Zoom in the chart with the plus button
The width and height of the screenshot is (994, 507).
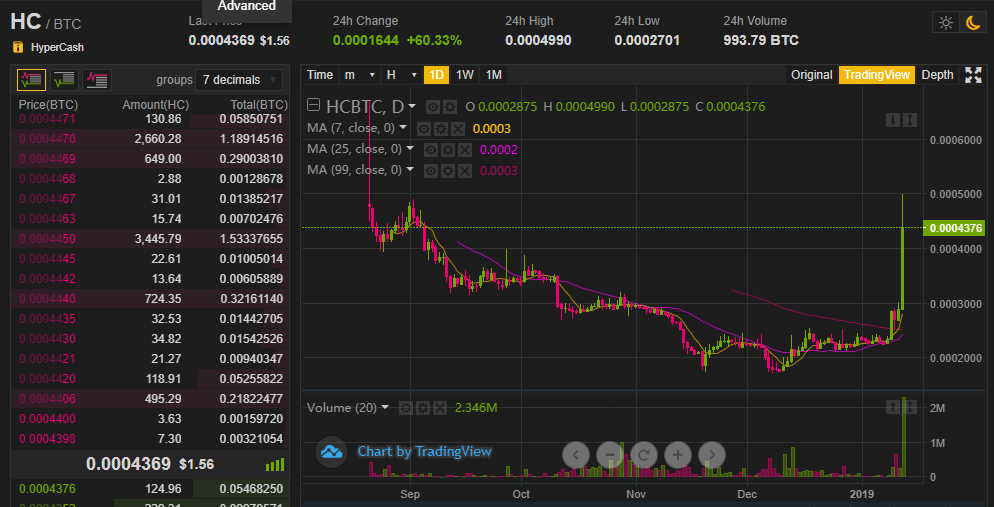pyautogui.click(x=677, y=454)
